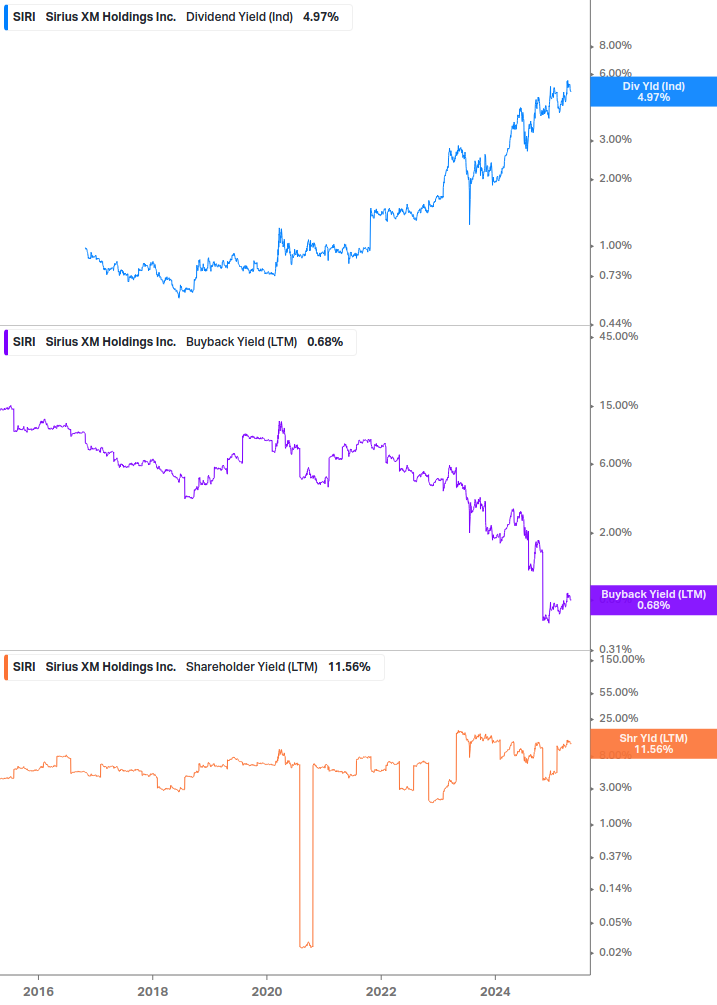Click the SIRI ticker in the Dividend Yield legend
Viewport: 717px width, 1005px height.
24,17
